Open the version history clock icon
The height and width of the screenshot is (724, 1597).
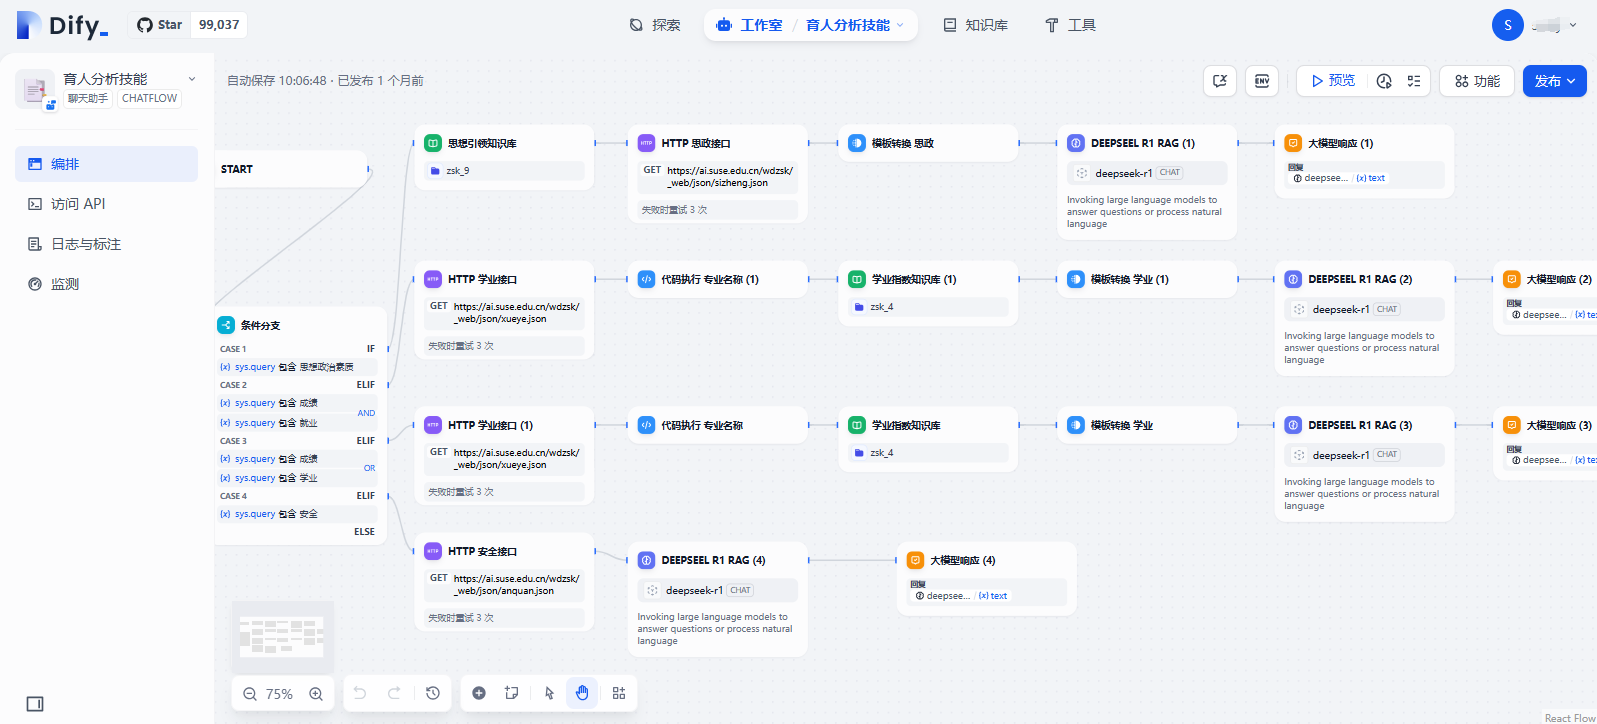[x=433, y=693]
